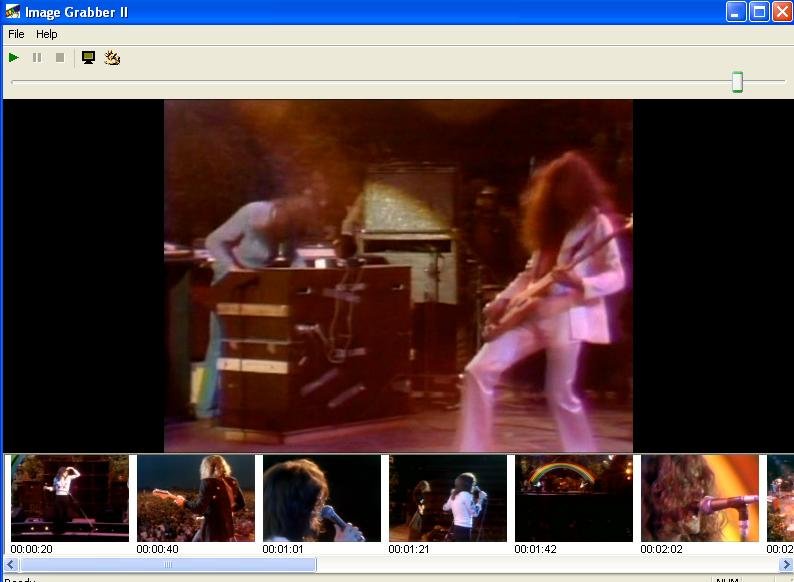Click the video seek slider handle
This screenshot has width=794, height=582.
click(x=737, y=82)
